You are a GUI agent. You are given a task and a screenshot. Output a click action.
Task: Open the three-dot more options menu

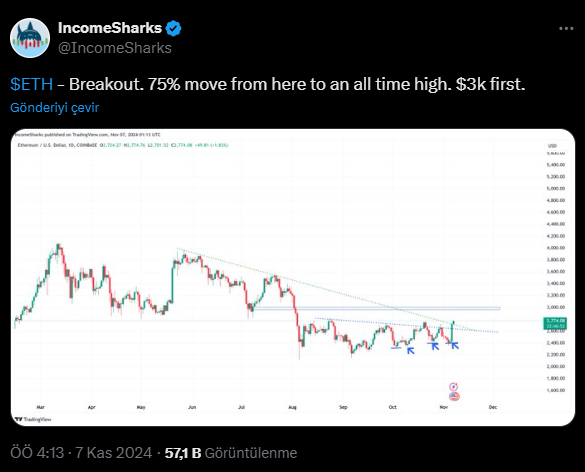coord(566,28)
